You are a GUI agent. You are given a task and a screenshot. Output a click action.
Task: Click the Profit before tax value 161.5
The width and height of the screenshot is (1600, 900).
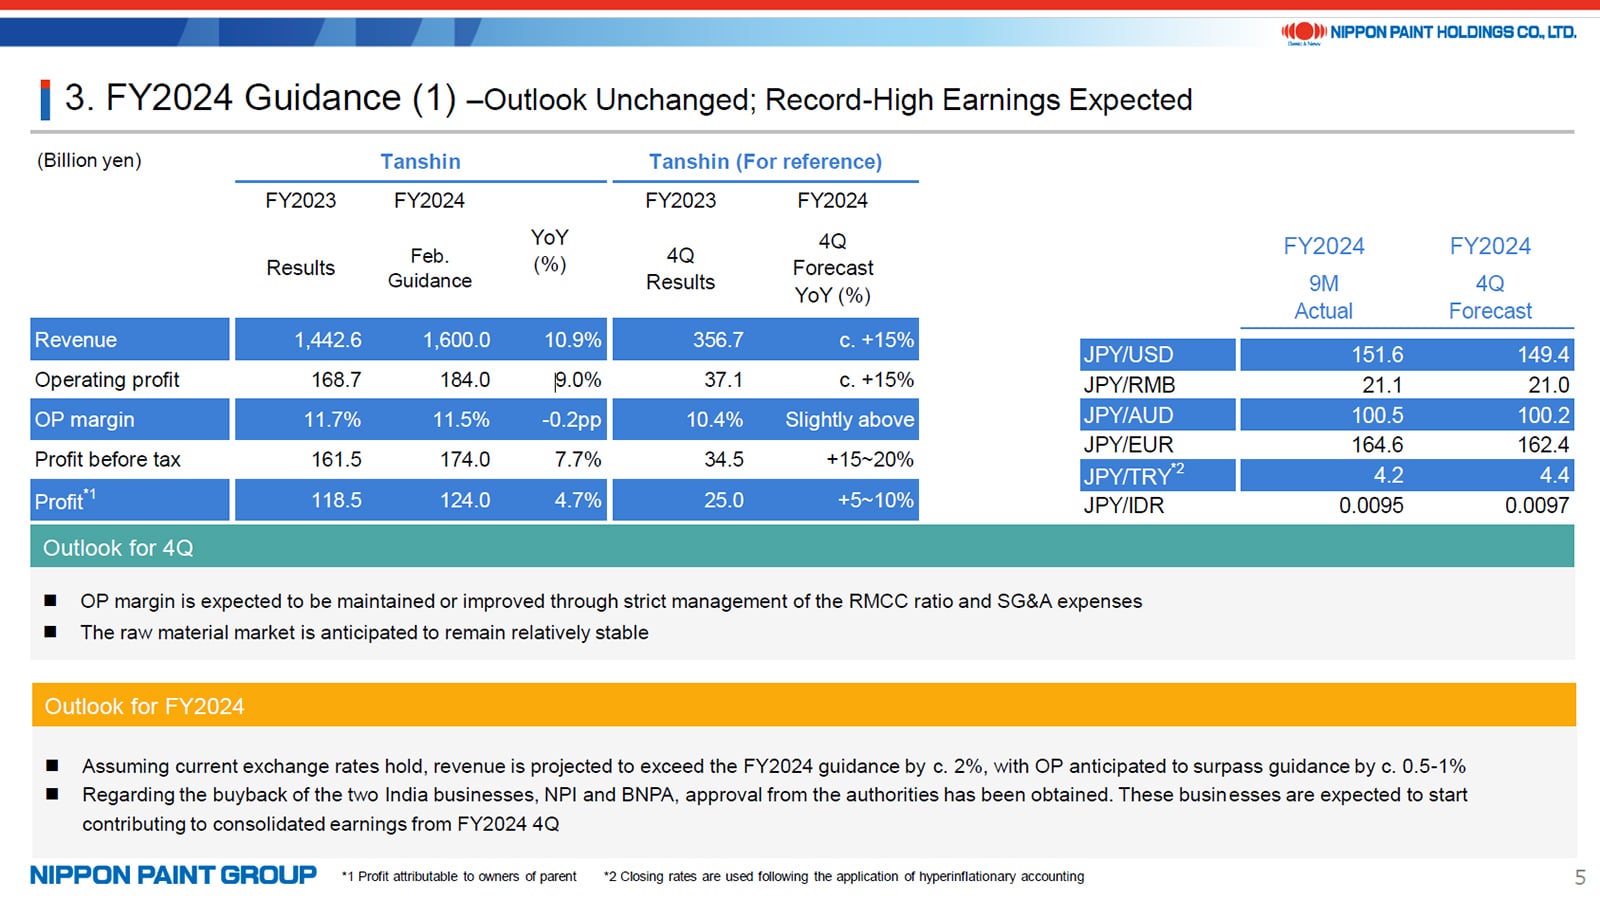pos(336,460)
